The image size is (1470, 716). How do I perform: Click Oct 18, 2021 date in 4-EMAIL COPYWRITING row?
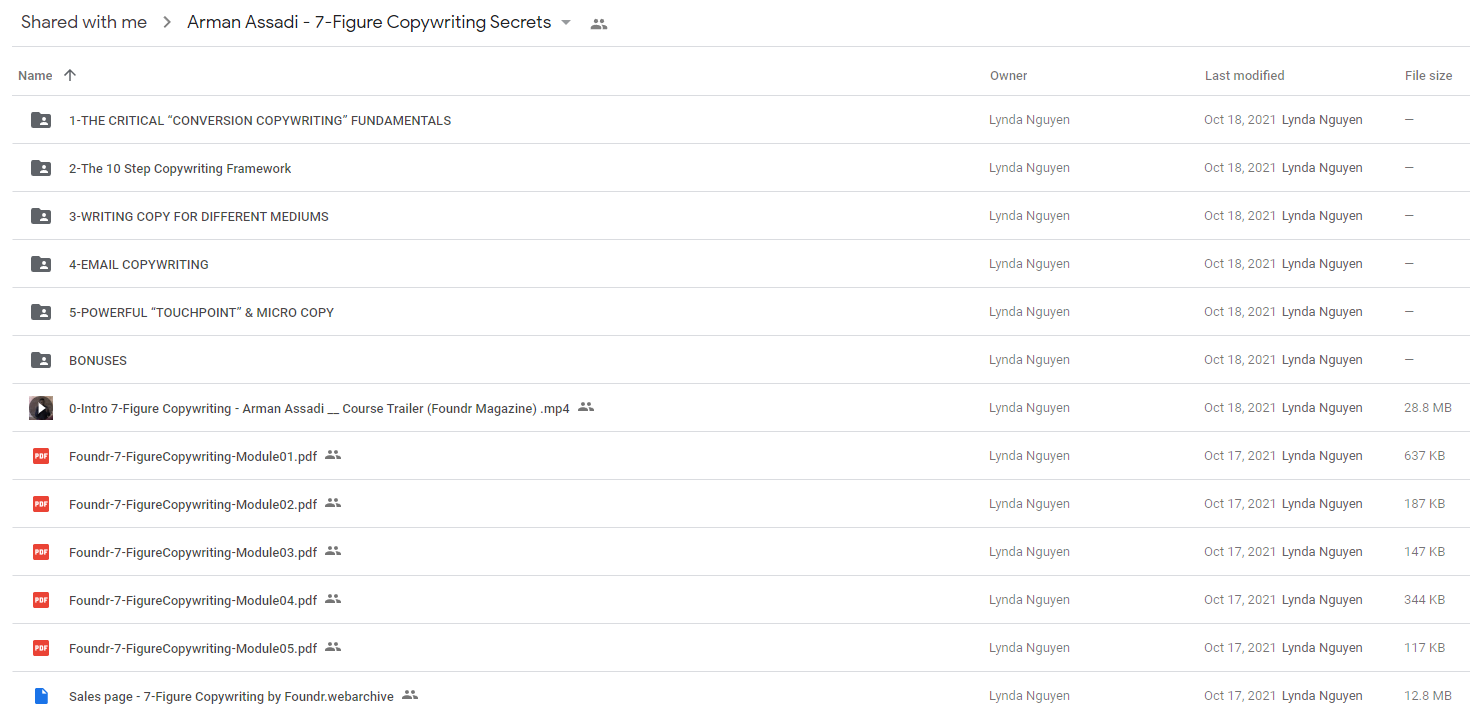pyautogui.click(x=1240, y=264)
